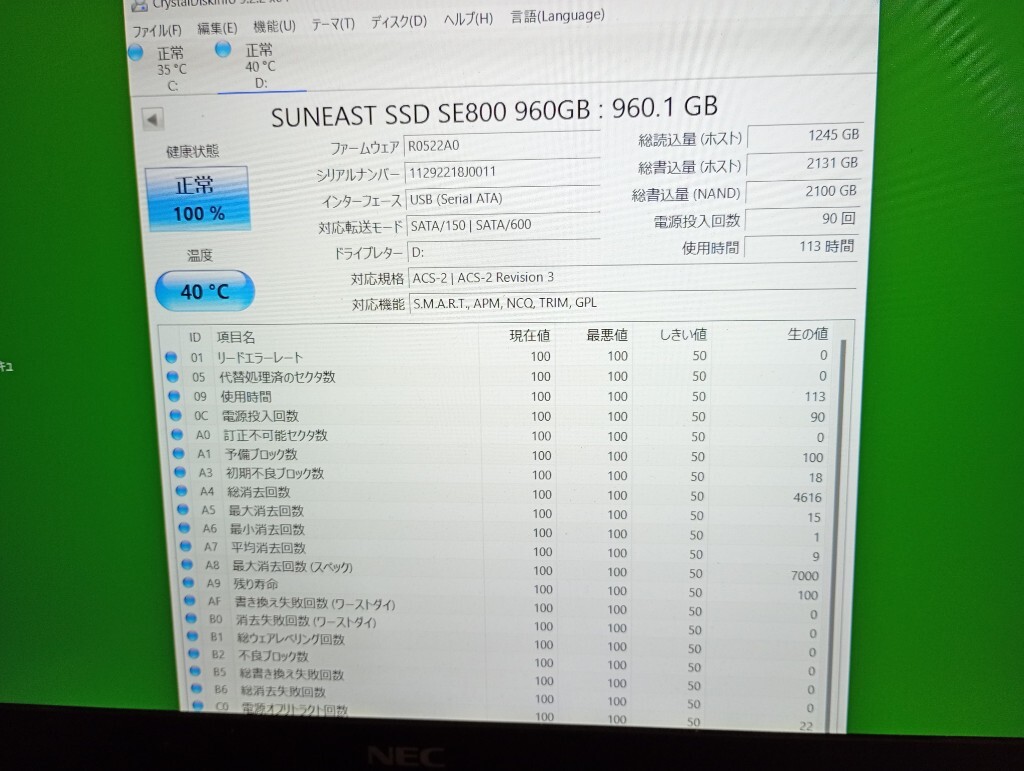
Task: Click the status dot for row 05 代替処理済のセクタ数
Action: pos(172,377)
